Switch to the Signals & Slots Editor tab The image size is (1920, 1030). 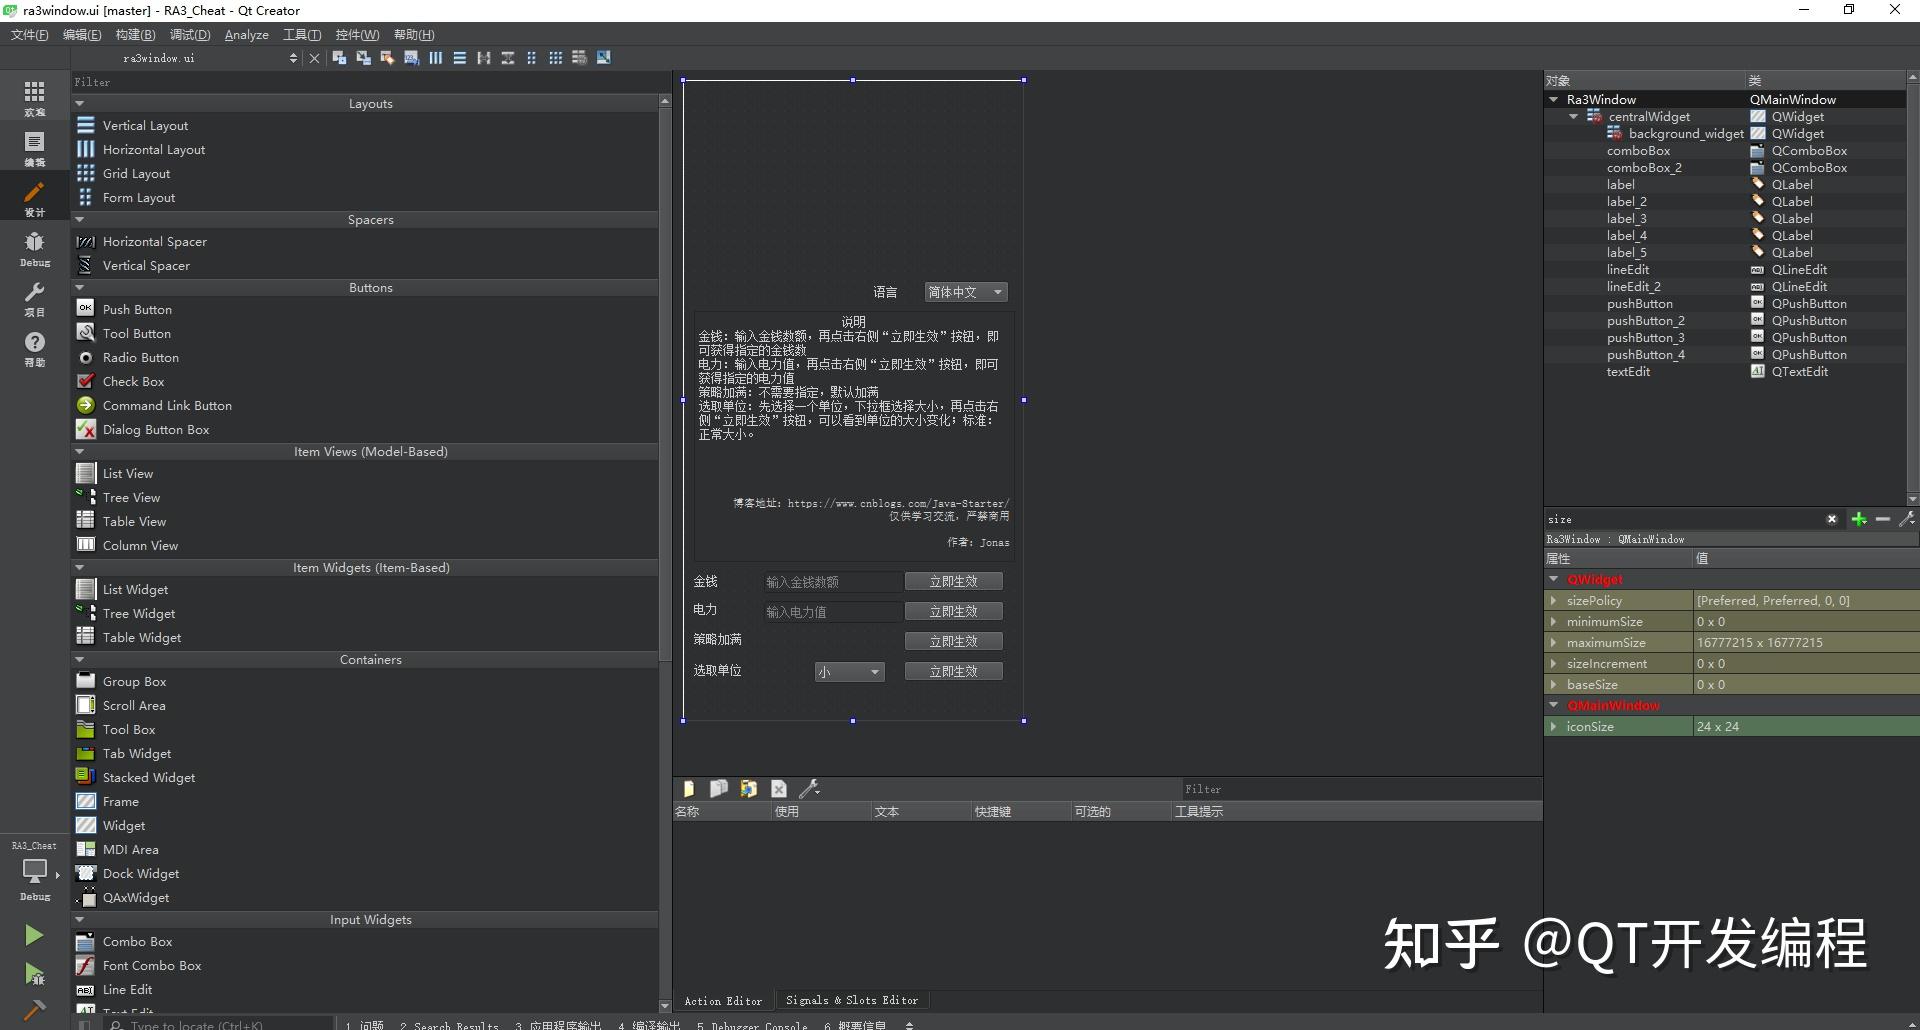click(852, 1000)
